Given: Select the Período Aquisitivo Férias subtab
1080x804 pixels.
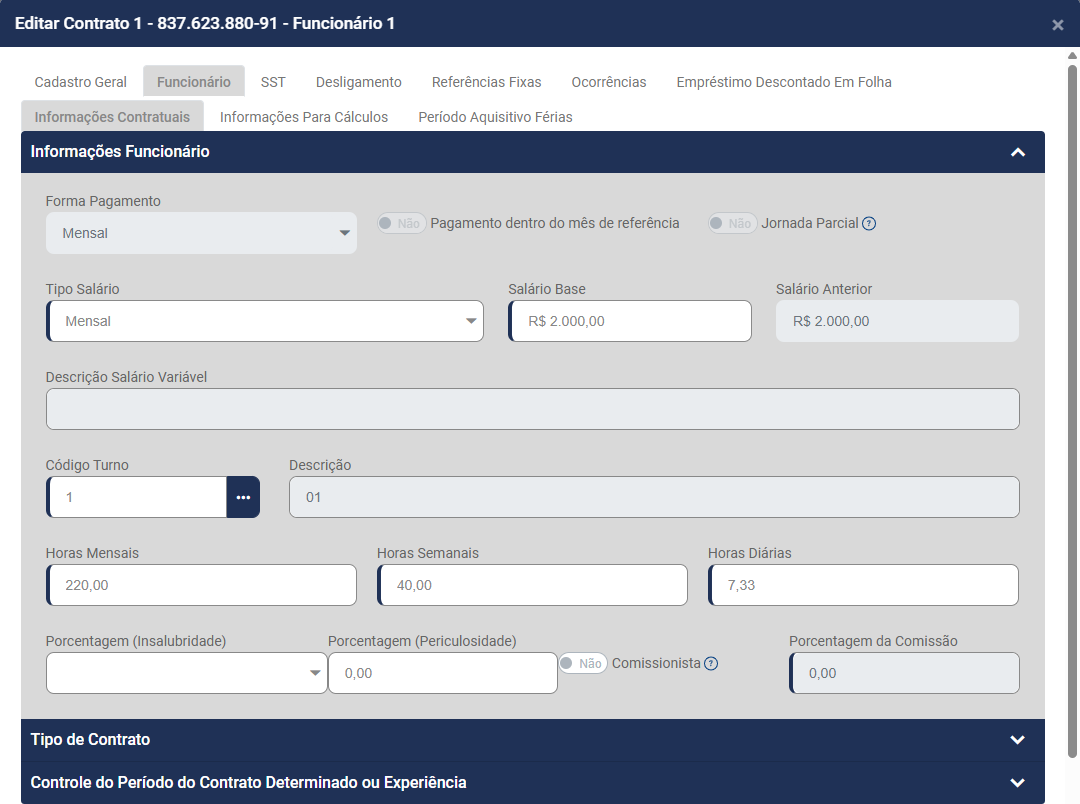Looking at the screenshot, I should 495,117.
